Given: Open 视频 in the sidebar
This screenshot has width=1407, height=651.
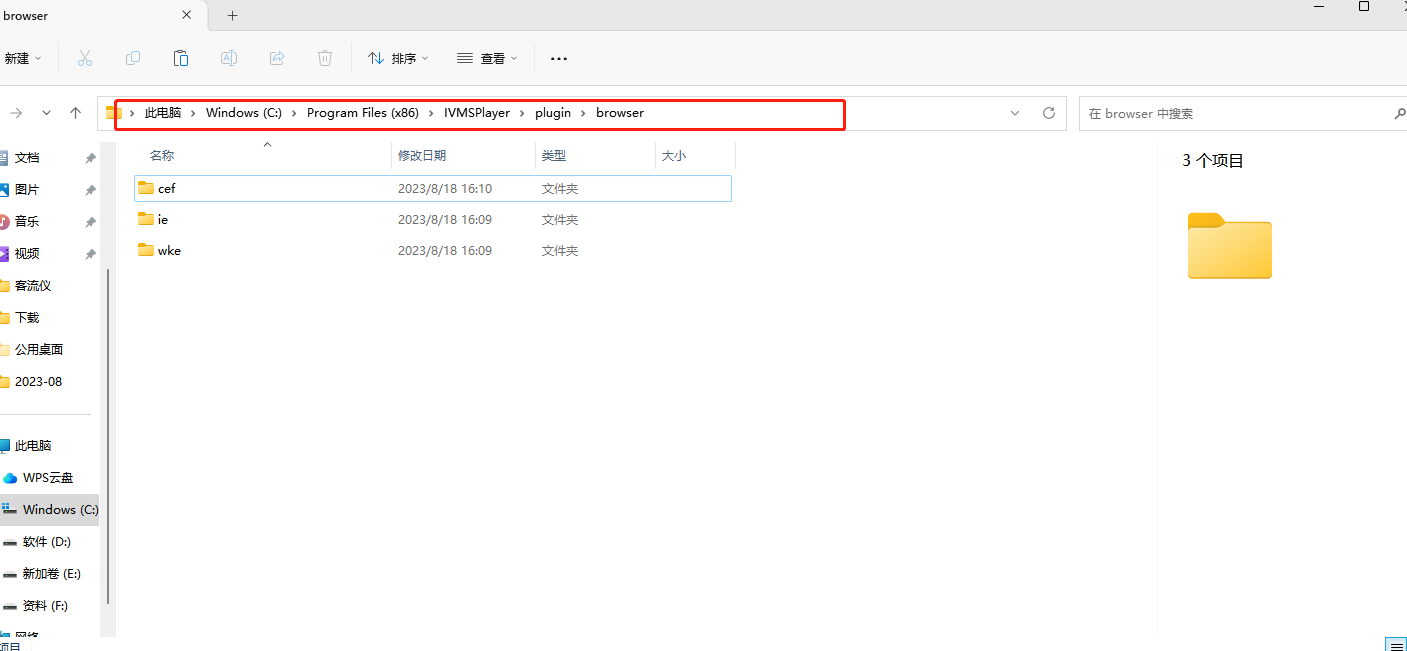Looking at the screenshot, I should click(x=27, y=254).
